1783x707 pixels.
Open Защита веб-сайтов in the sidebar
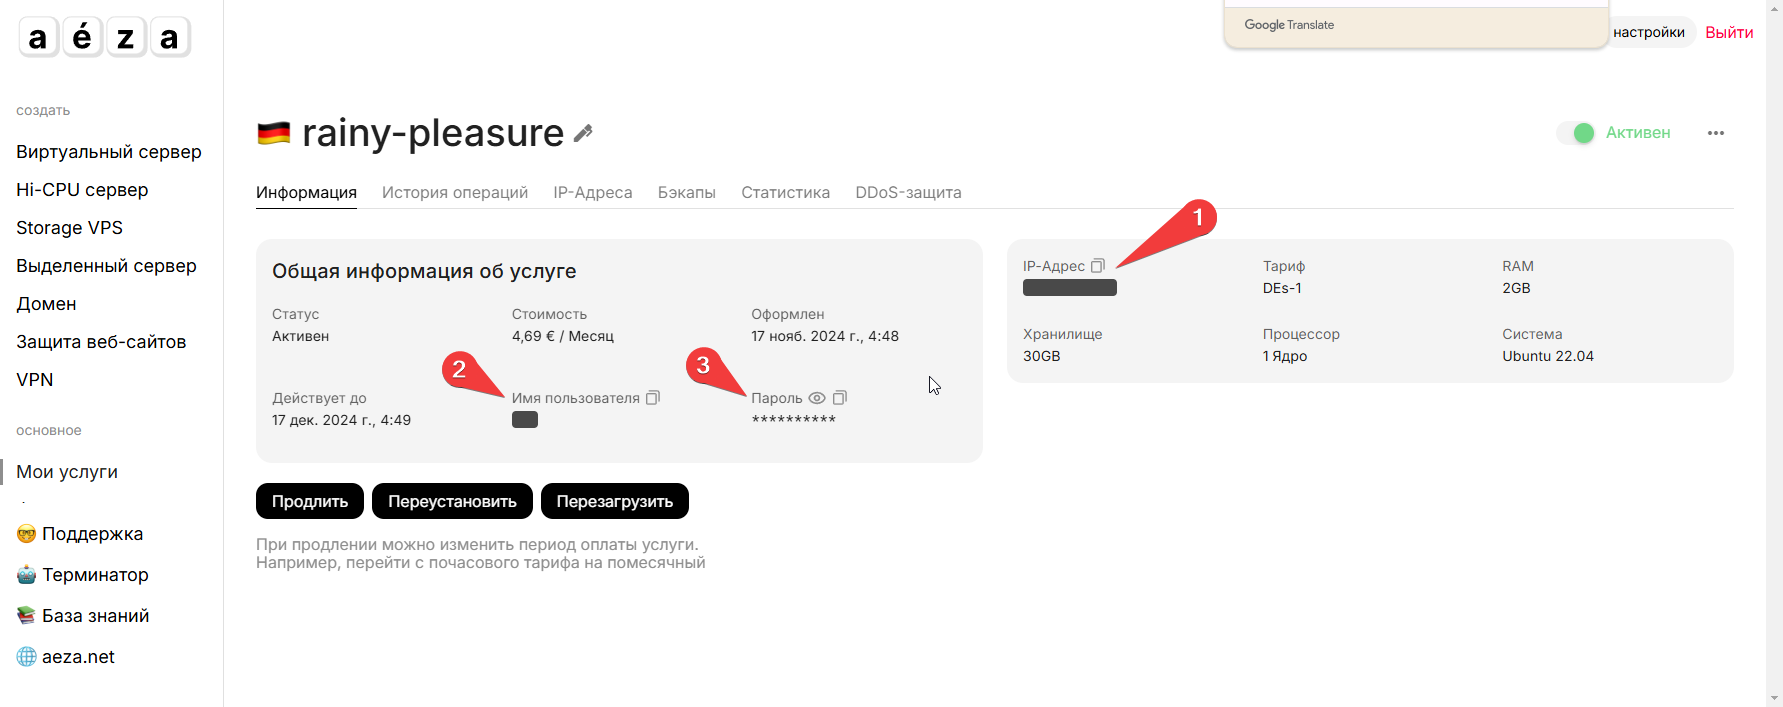tap(101, 342)
